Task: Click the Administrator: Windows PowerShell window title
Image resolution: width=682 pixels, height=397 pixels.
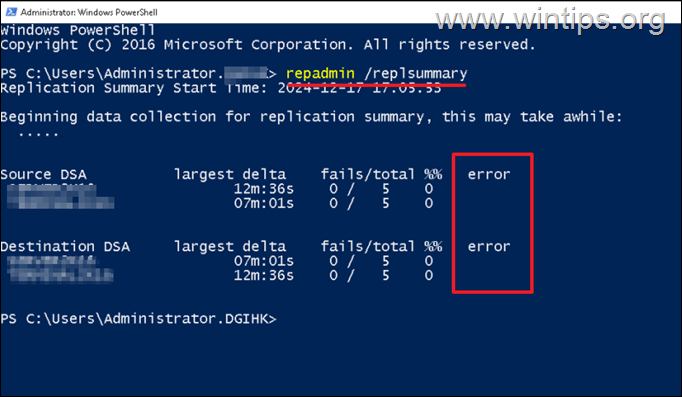Action: [89, 12]
